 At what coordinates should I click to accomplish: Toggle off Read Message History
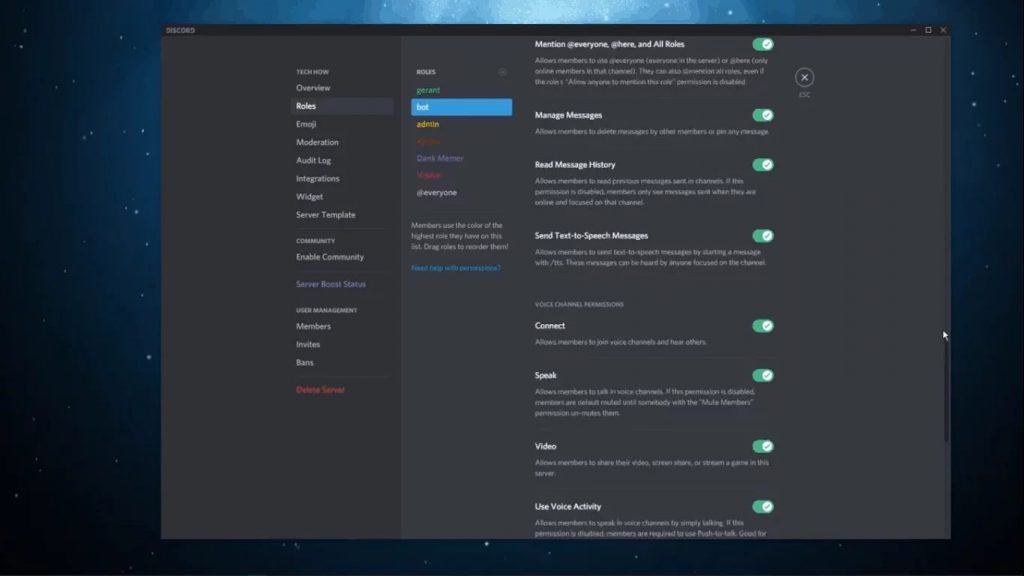point(763,165)
